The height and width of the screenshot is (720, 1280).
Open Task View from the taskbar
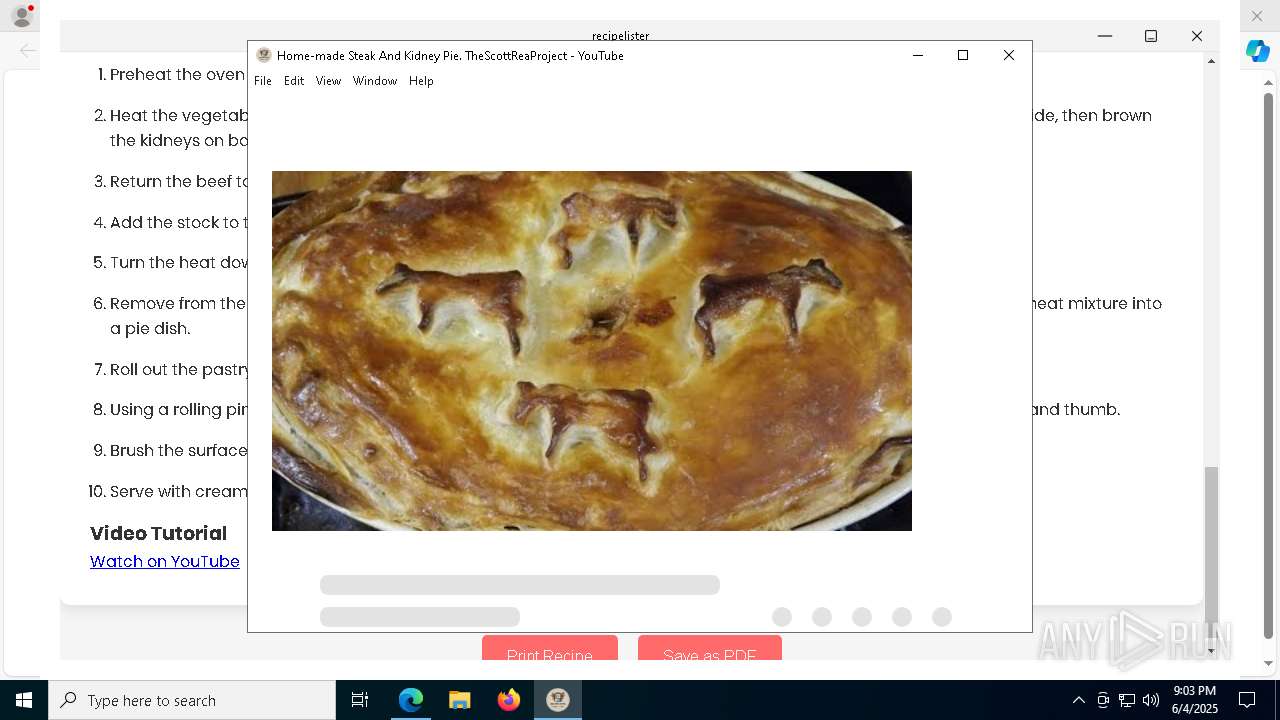[x=360, y=700]
